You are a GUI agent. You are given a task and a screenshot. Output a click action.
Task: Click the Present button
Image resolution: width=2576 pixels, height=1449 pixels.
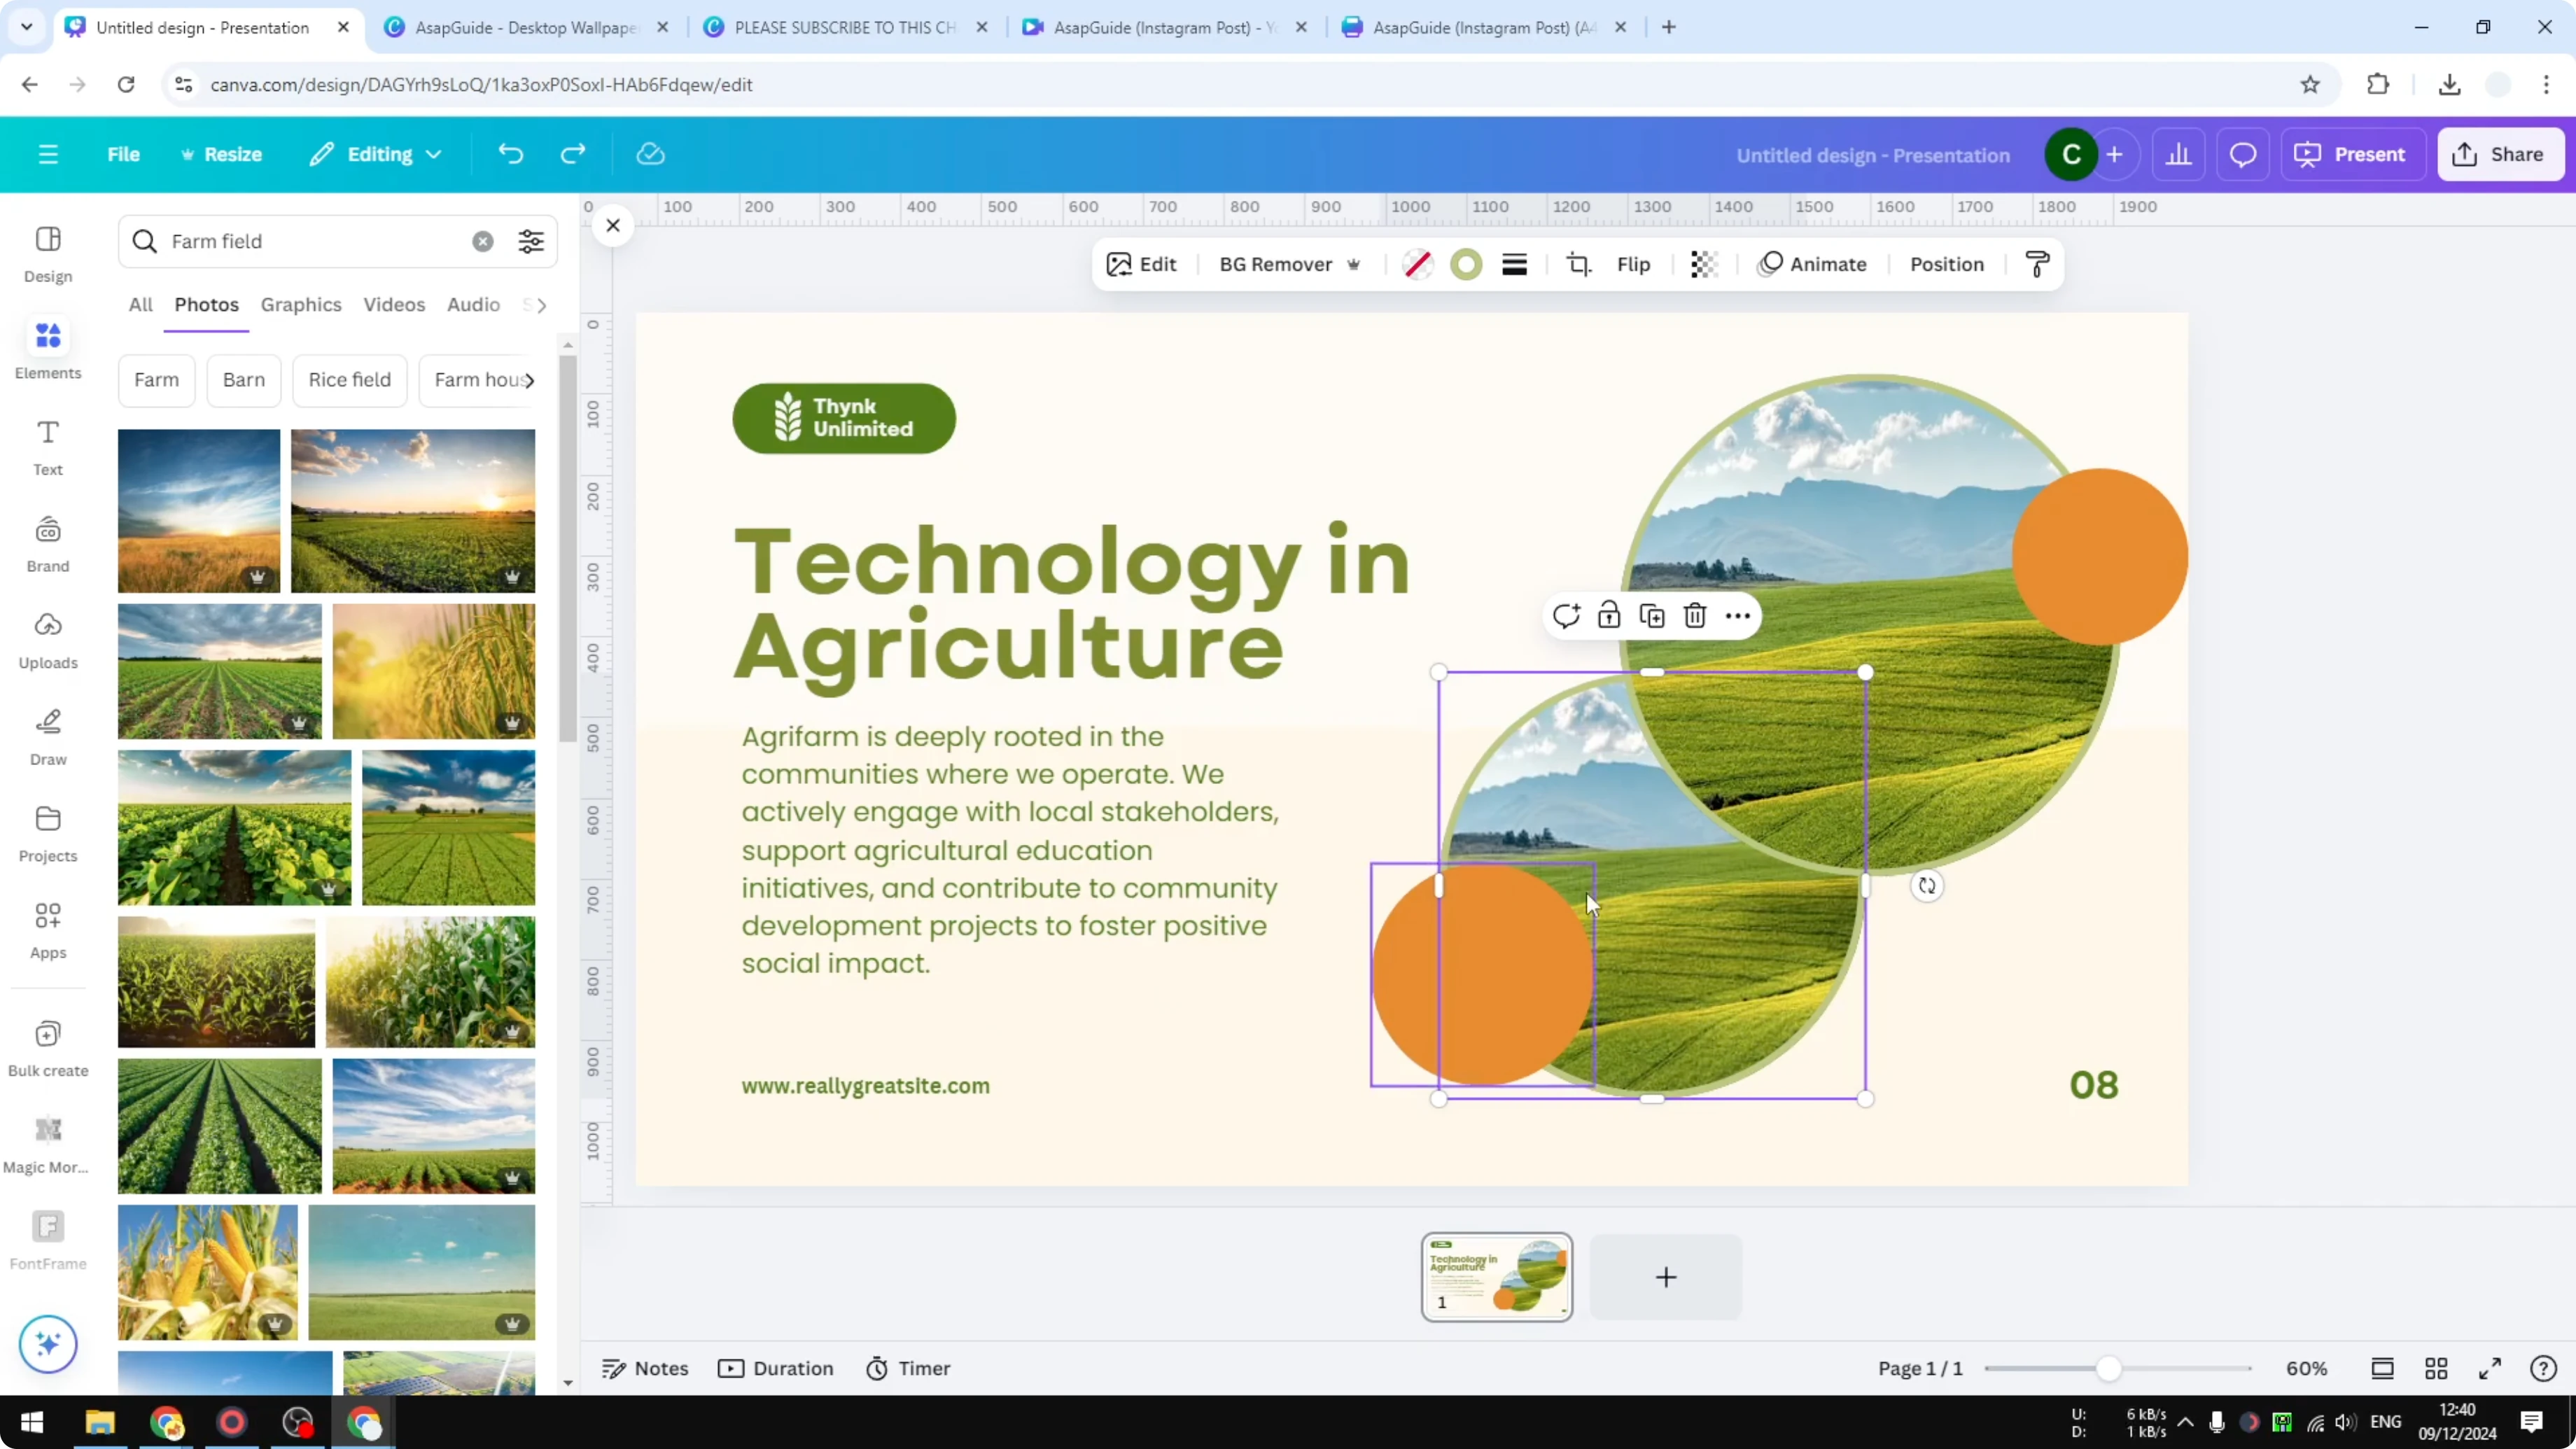coord(2353,154)
